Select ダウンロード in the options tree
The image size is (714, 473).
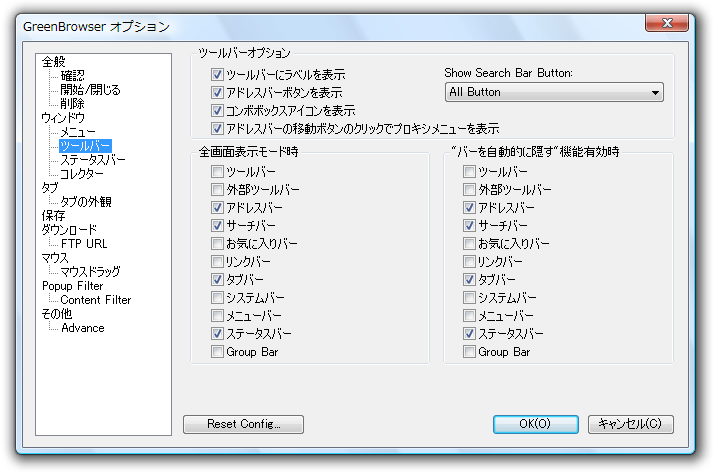[x=69, y=230]
